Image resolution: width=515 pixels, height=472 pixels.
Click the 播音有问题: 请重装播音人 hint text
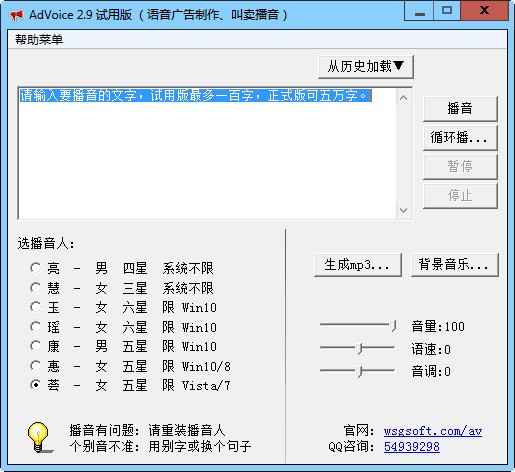[147, 430]
